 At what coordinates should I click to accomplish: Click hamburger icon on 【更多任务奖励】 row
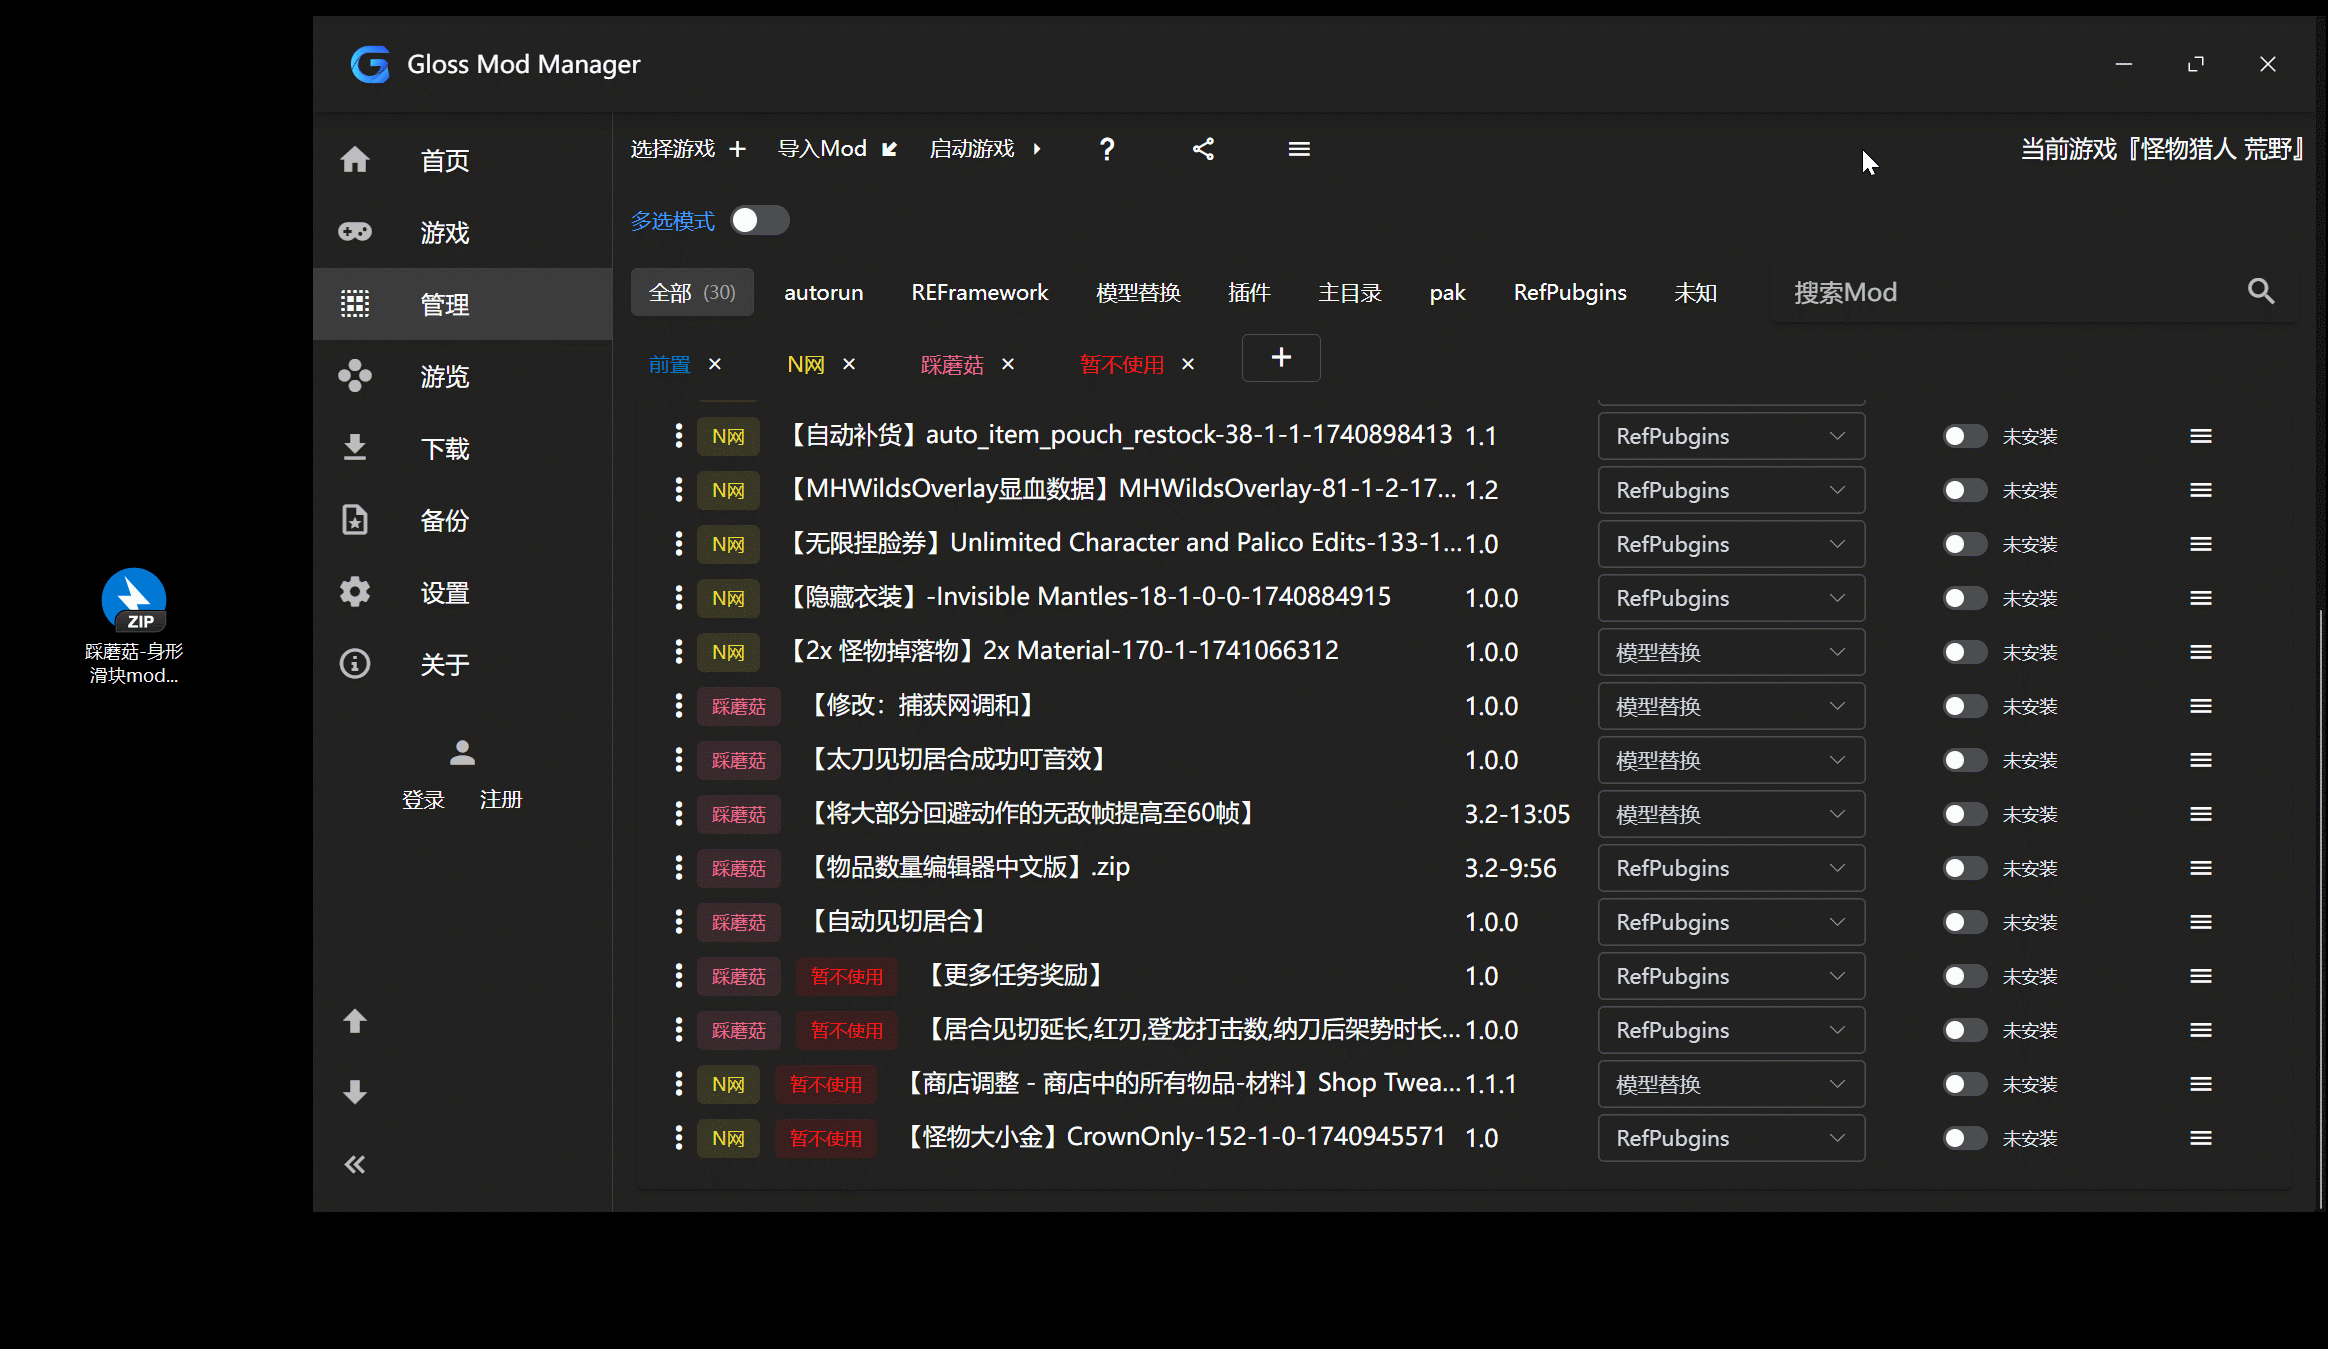point(2200,976)
